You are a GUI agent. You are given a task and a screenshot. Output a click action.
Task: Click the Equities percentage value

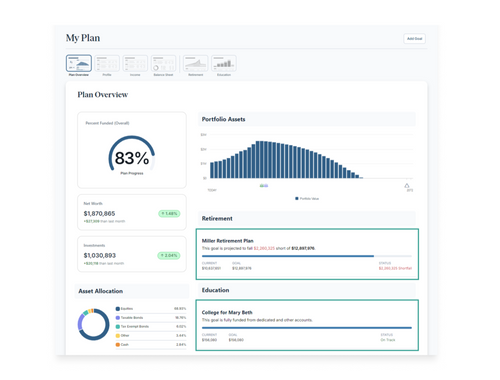180,309
